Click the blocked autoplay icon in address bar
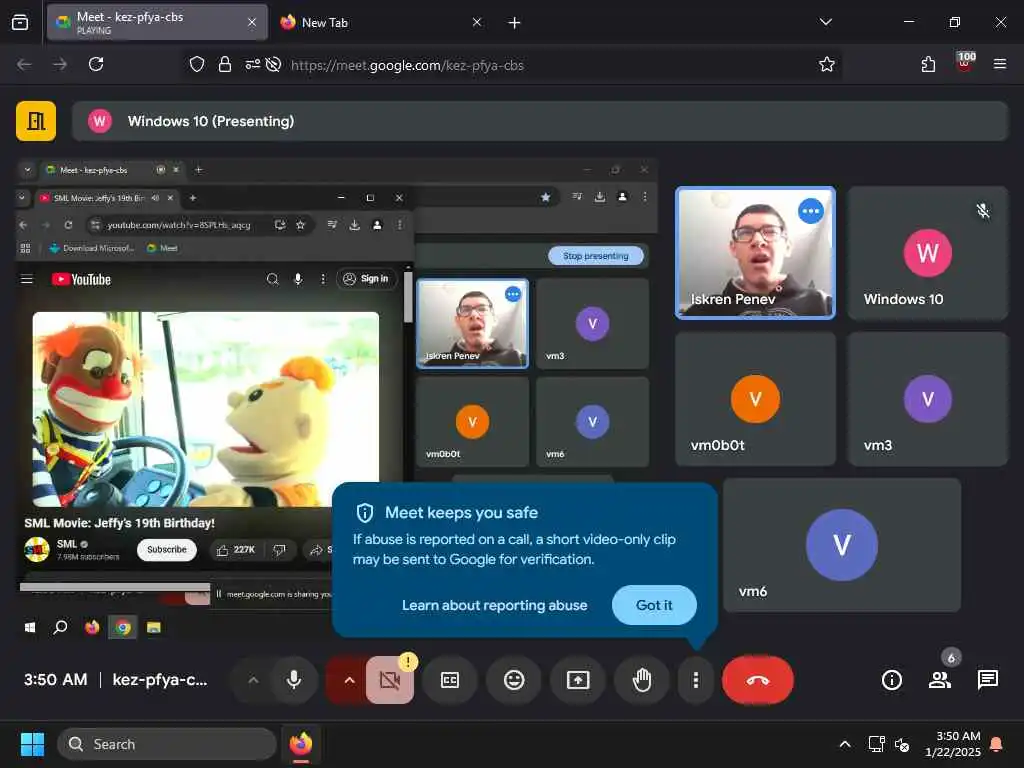1024x768 pixels. [x=274, y=64]
